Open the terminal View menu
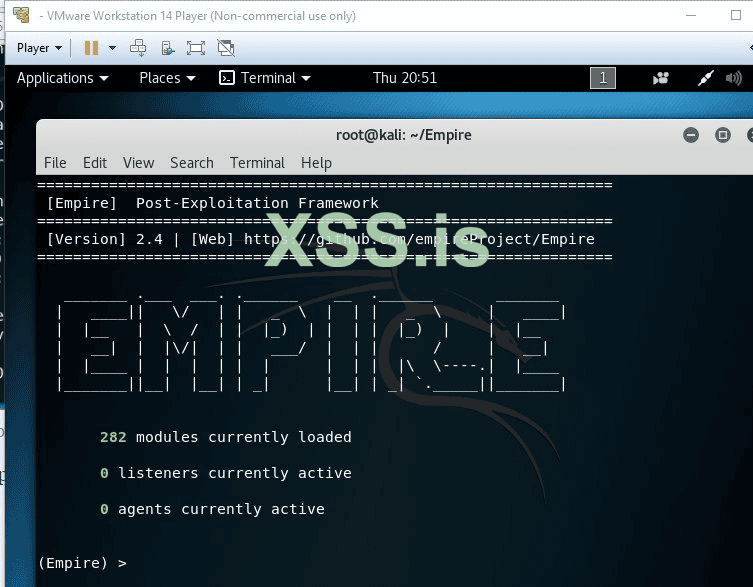Image resolution: width=753 pixels, height=587 pixels. coord(138,163)
